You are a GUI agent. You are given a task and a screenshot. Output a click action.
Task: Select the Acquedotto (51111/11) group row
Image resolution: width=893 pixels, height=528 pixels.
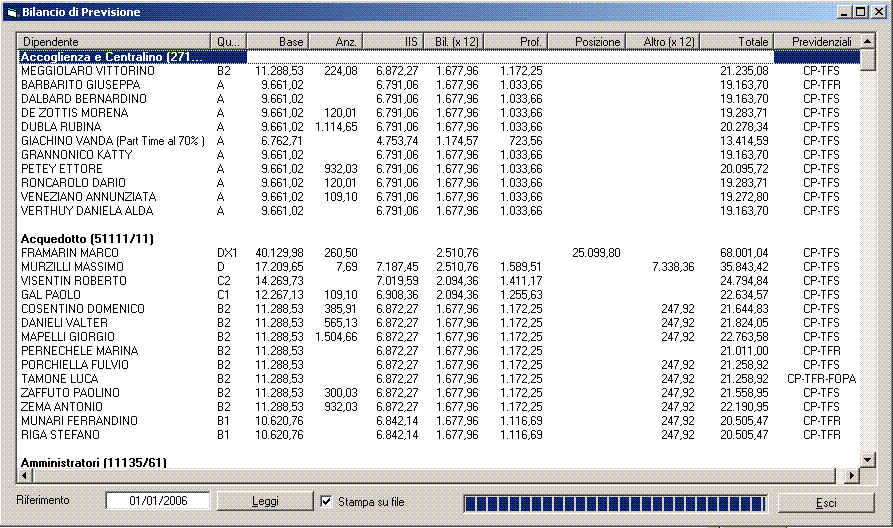pyautogui.click(x=87, y=239)
